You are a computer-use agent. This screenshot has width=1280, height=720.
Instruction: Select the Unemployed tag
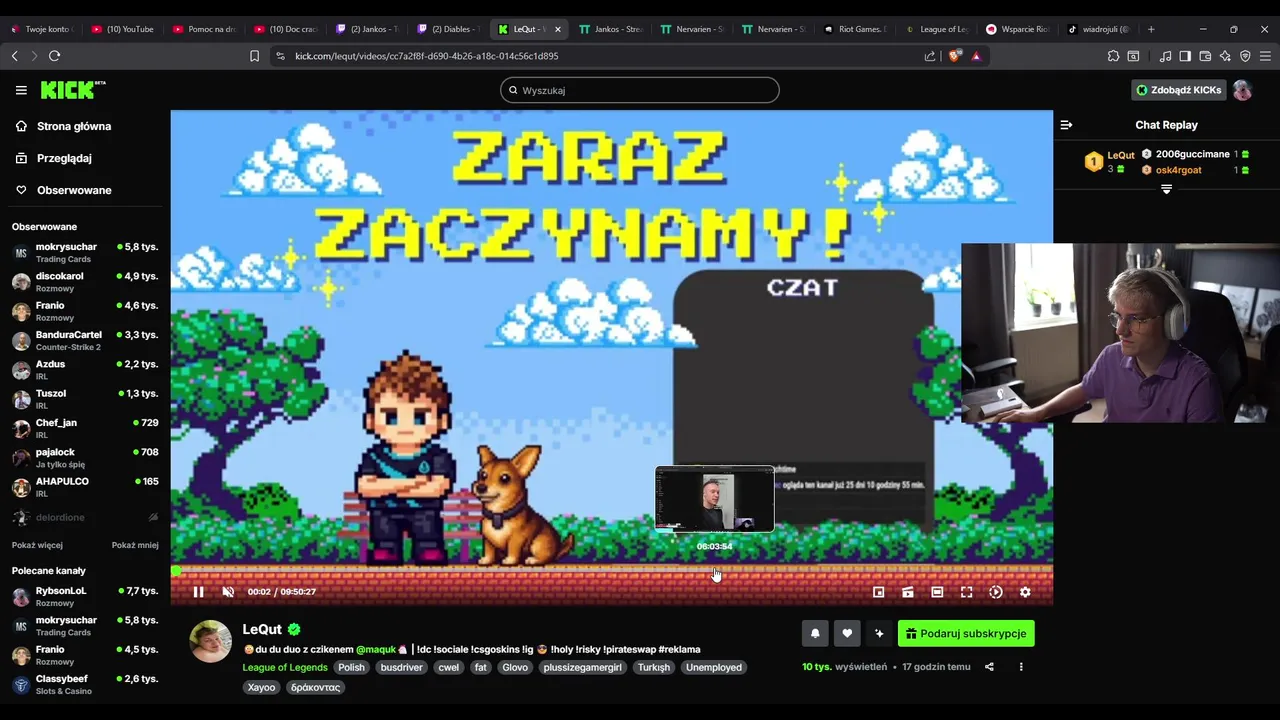714,667
